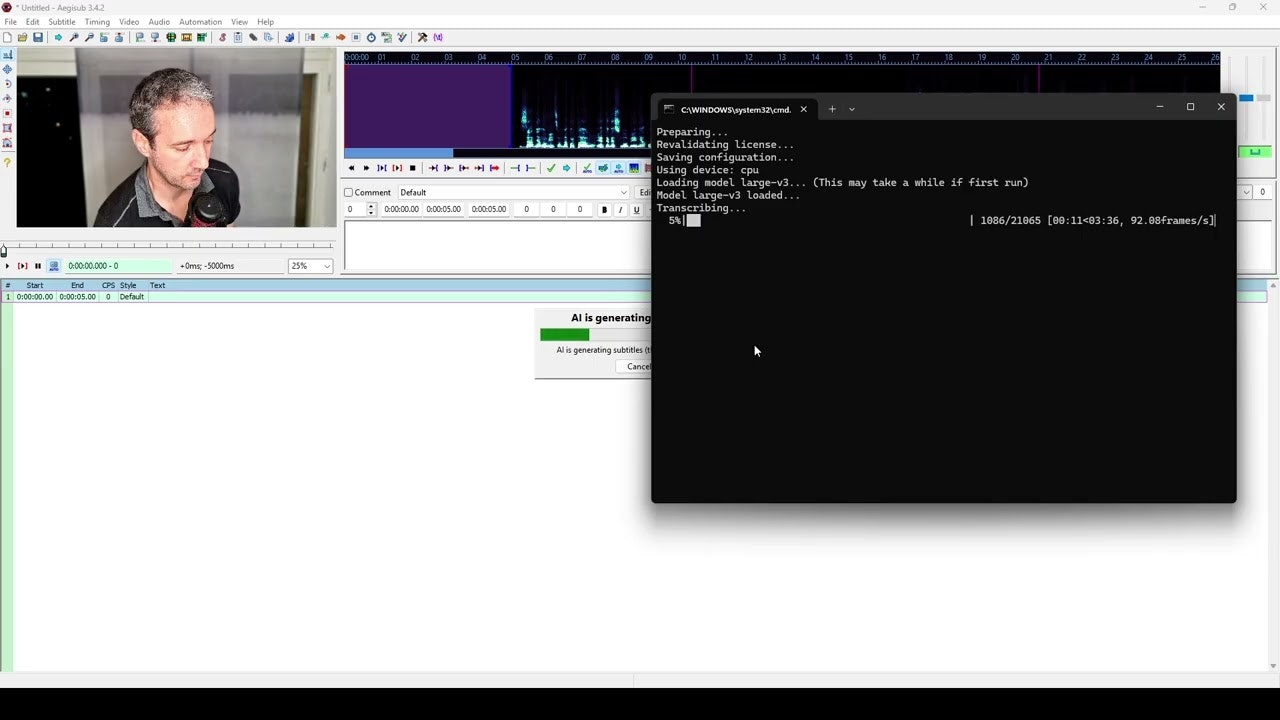Open the Timing menu

(x=97, y=22)
